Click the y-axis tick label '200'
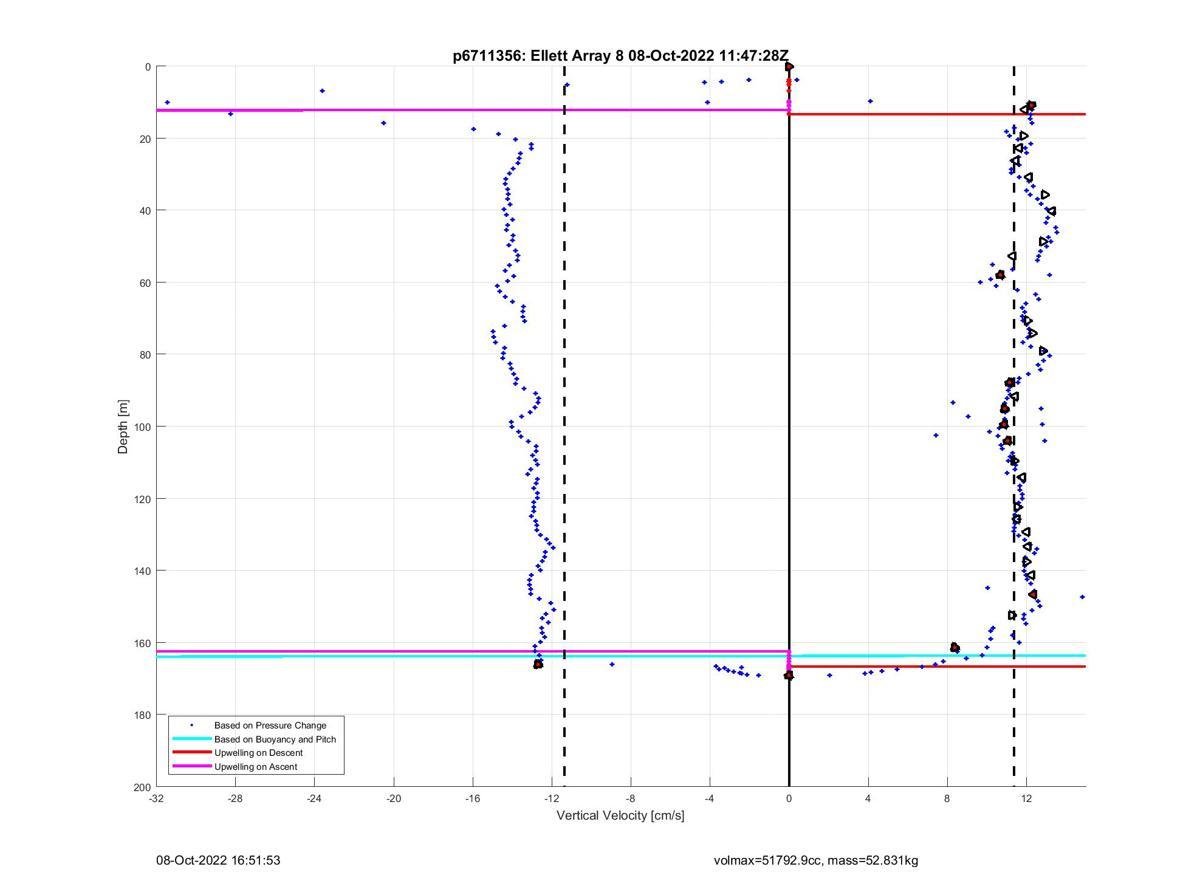 click(142, 787)
